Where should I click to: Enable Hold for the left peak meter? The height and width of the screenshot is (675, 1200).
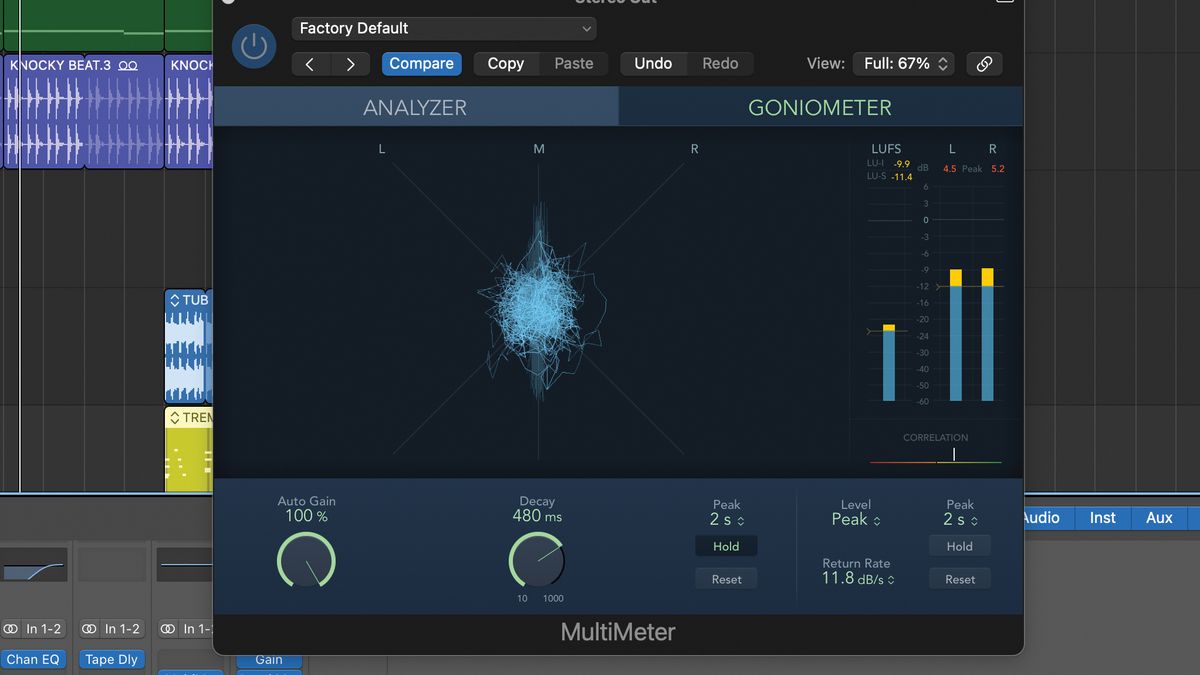pyautogui.click(x=726, y=546)
